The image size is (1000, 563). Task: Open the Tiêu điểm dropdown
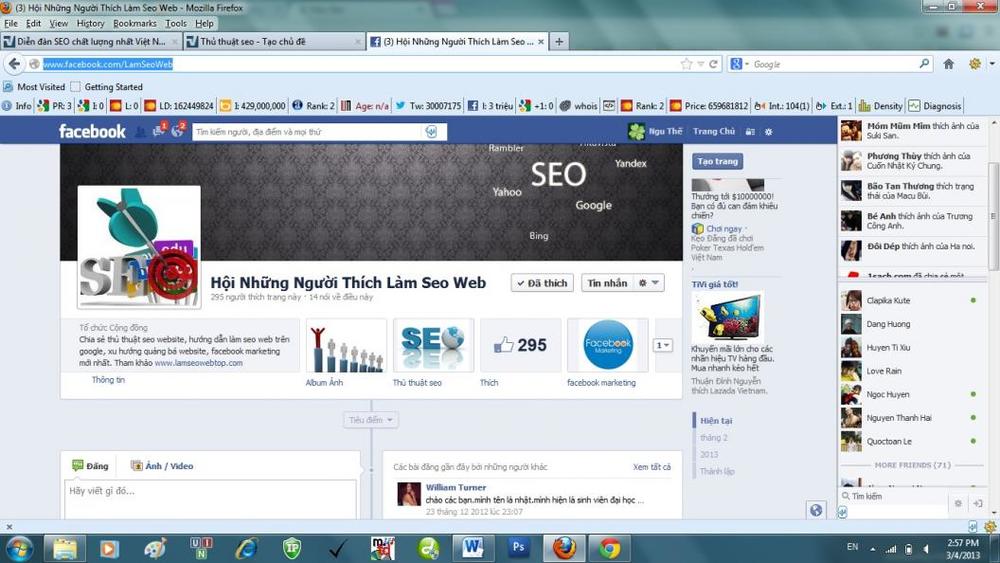pos(371,420)
